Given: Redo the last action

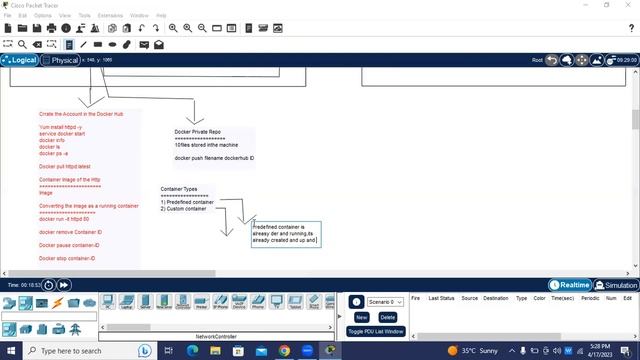Looking at the screenshot, I should (156, 28).
